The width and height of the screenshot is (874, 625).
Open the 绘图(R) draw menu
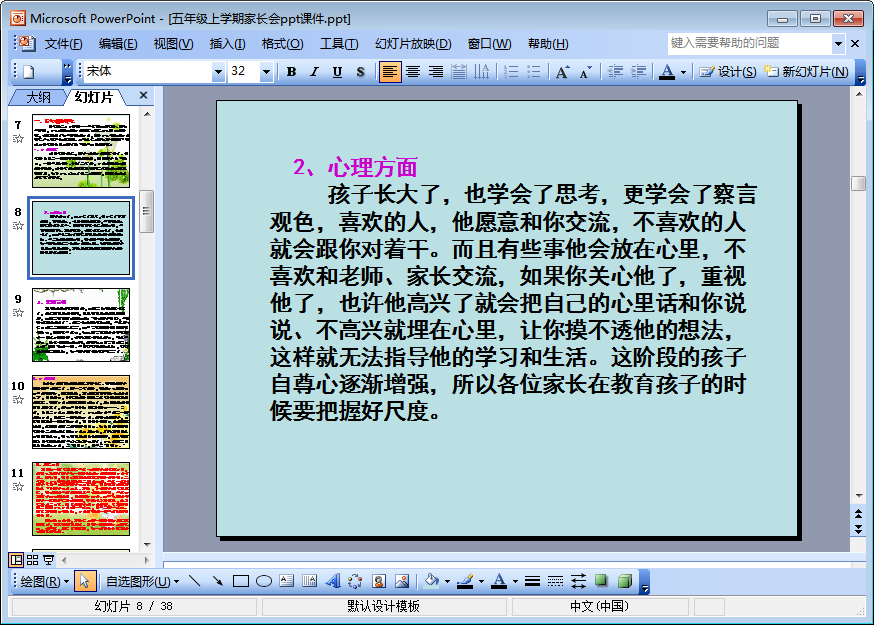click(44, 582)
